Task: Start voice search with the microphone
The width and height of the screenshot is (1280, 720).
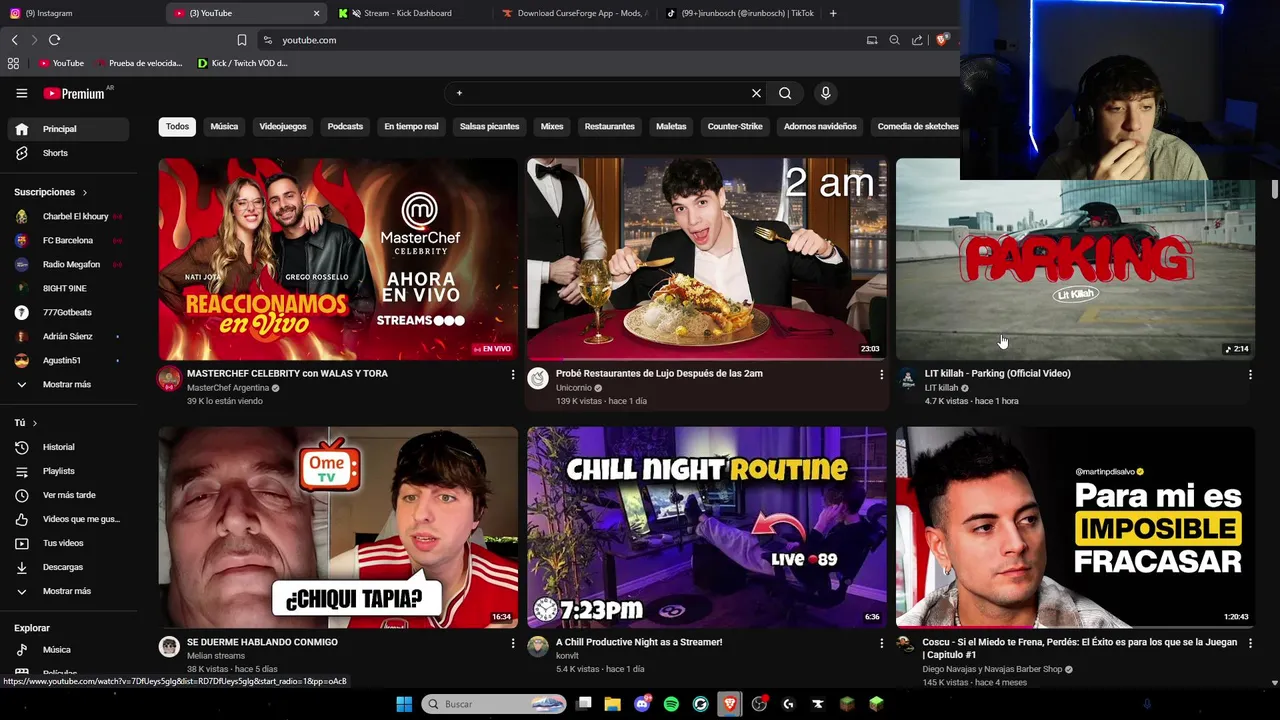Action: (825, 93)
